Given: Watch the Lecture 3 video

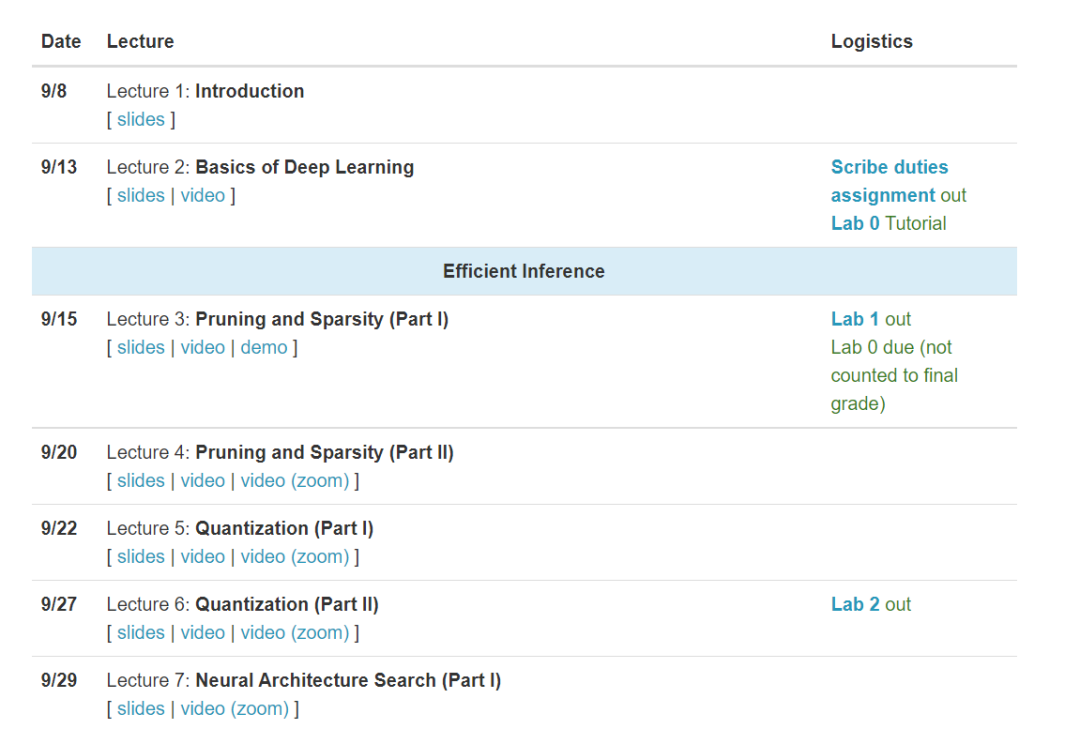Looking at the screenshot, I should click(202, 347).
